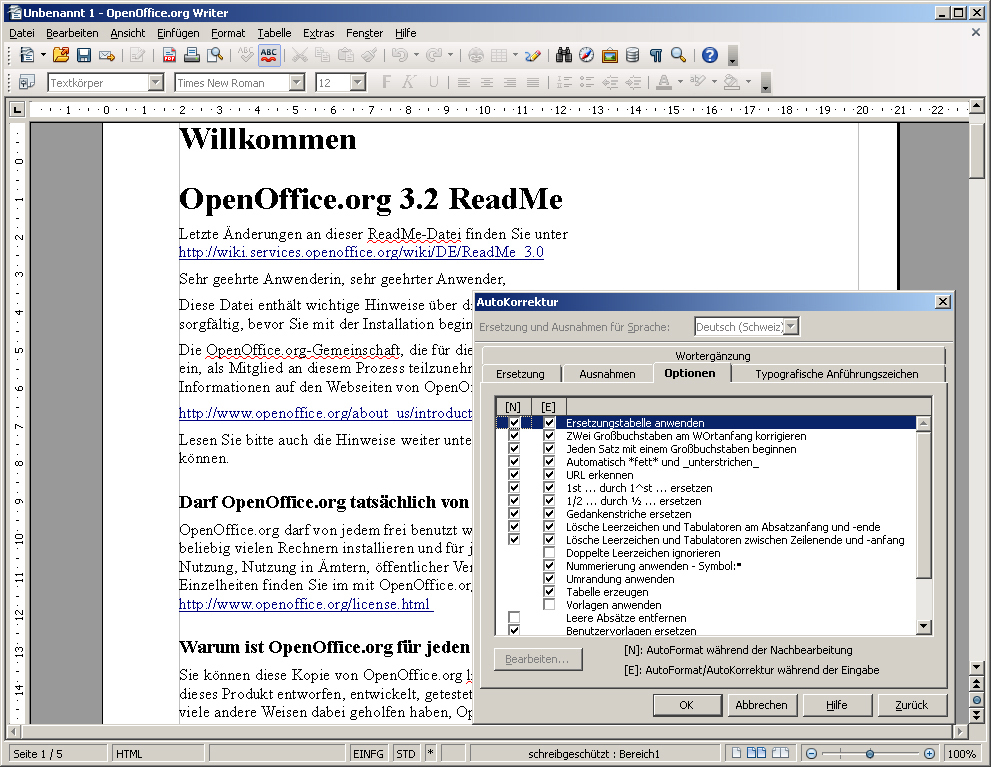Click the Document as E-mail icon
This screenshot has height=767, width=991.
(107, 56)
